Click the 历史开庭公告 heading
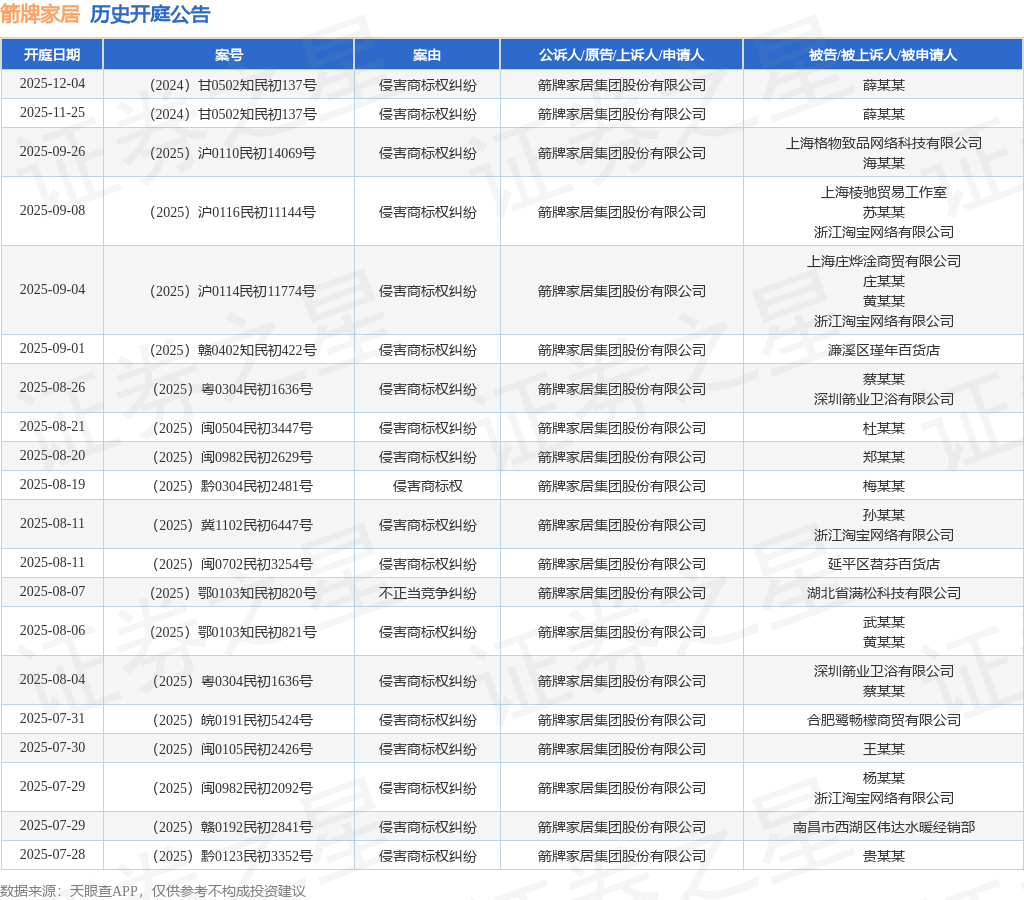This screenshot has width=1024, height=900. [x=150, y=14]
